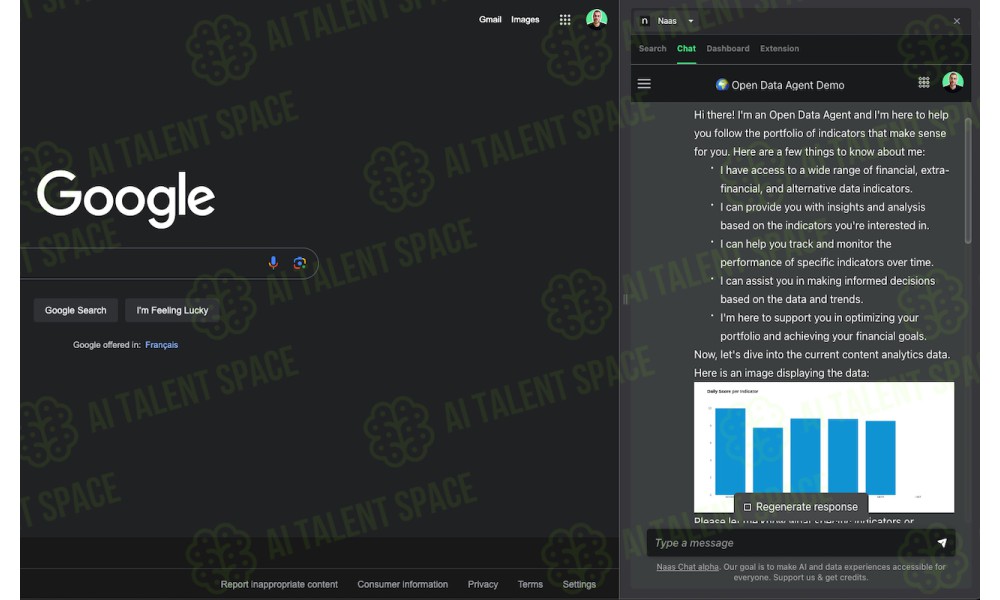Open the Naas Chat alpha link
Viewport: 1000px width, 600px height.
[687, 567]
